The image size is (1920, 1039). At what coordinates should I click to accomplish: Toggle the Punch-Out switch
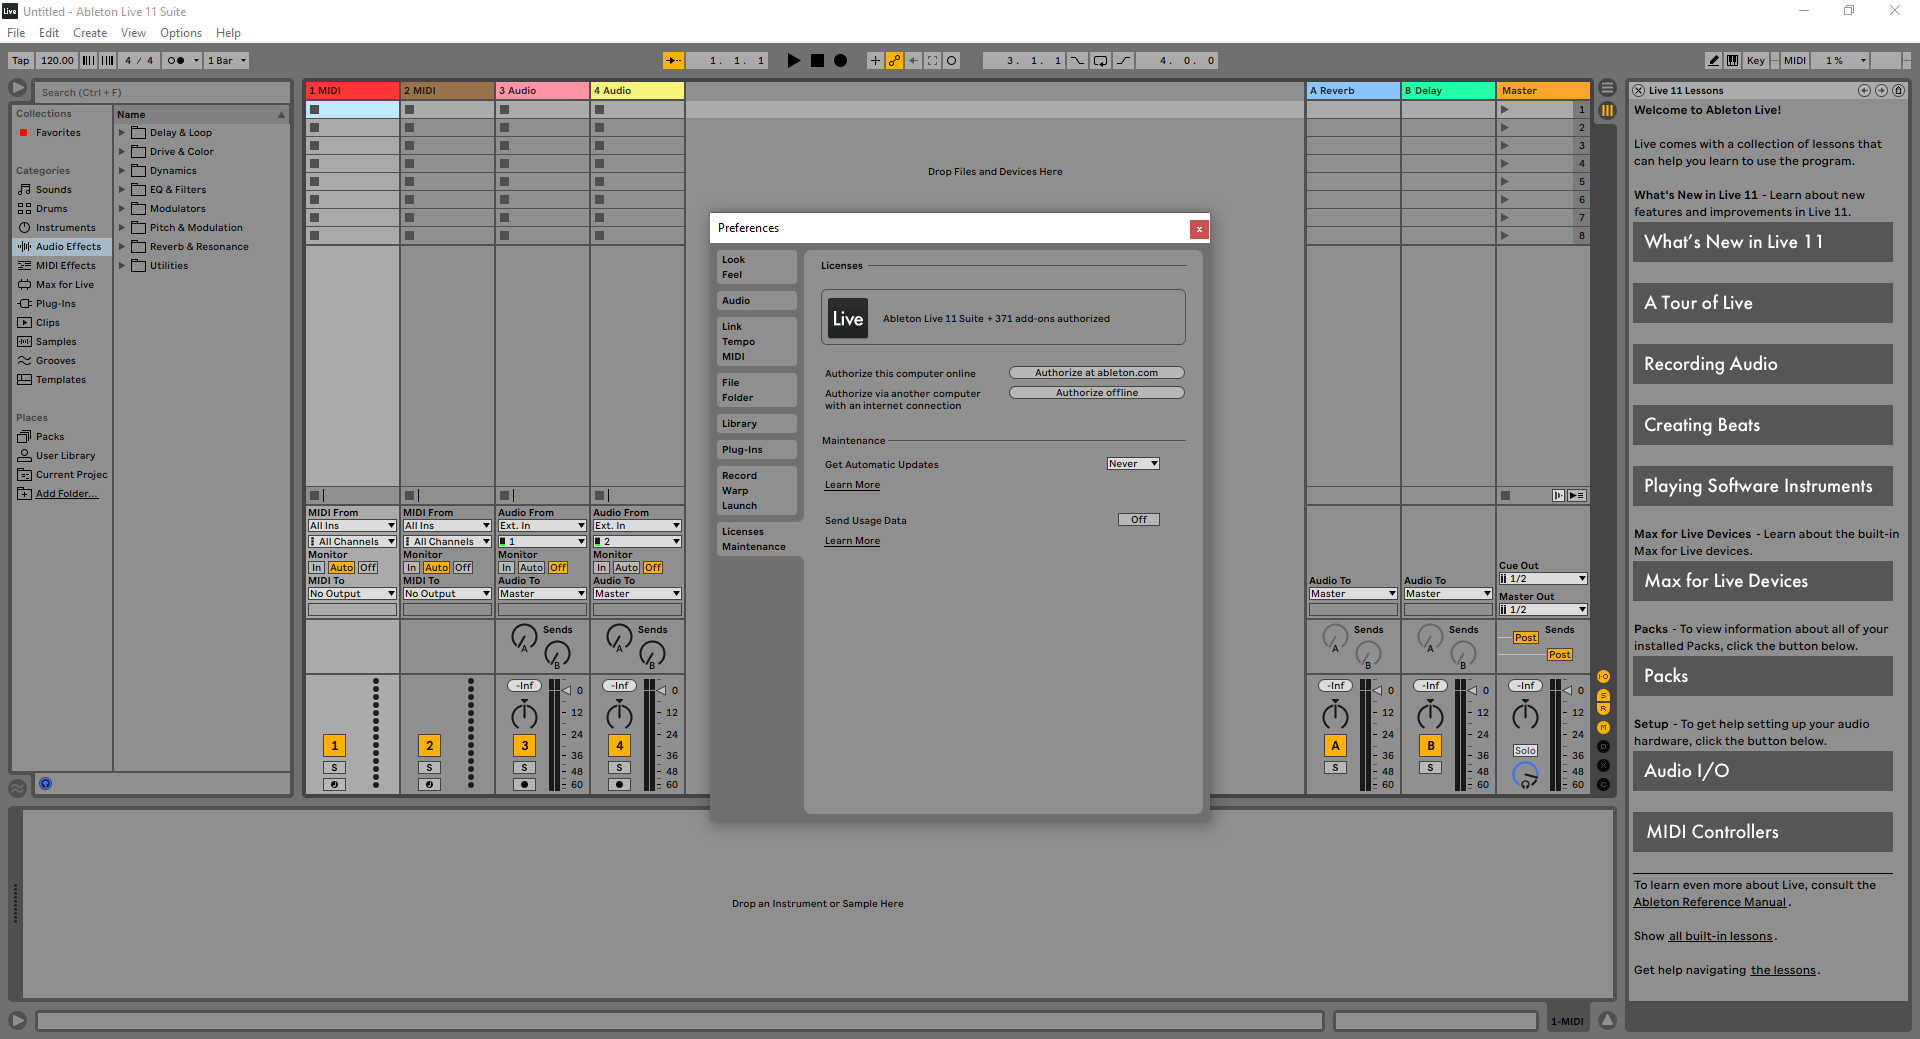point(1123,60)
